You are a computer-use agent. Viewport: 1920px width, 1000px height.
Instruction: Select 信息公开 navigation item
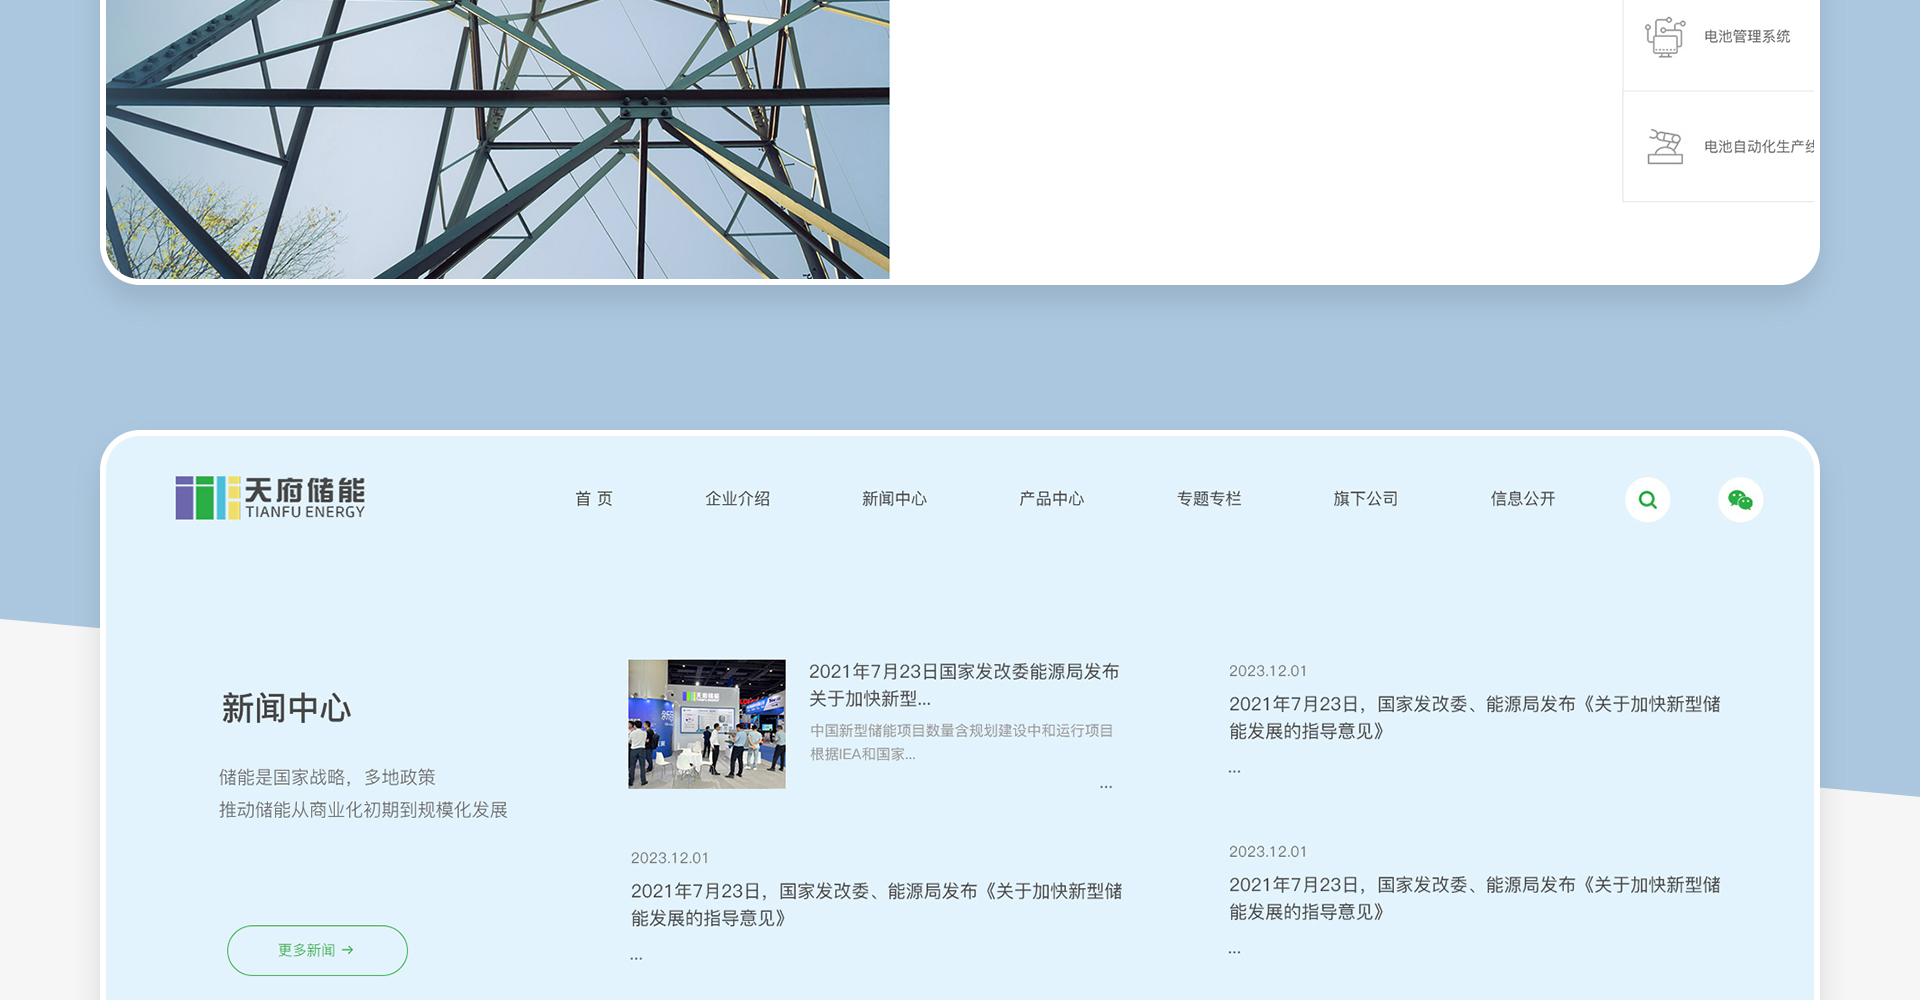(x=1522, y=499)
